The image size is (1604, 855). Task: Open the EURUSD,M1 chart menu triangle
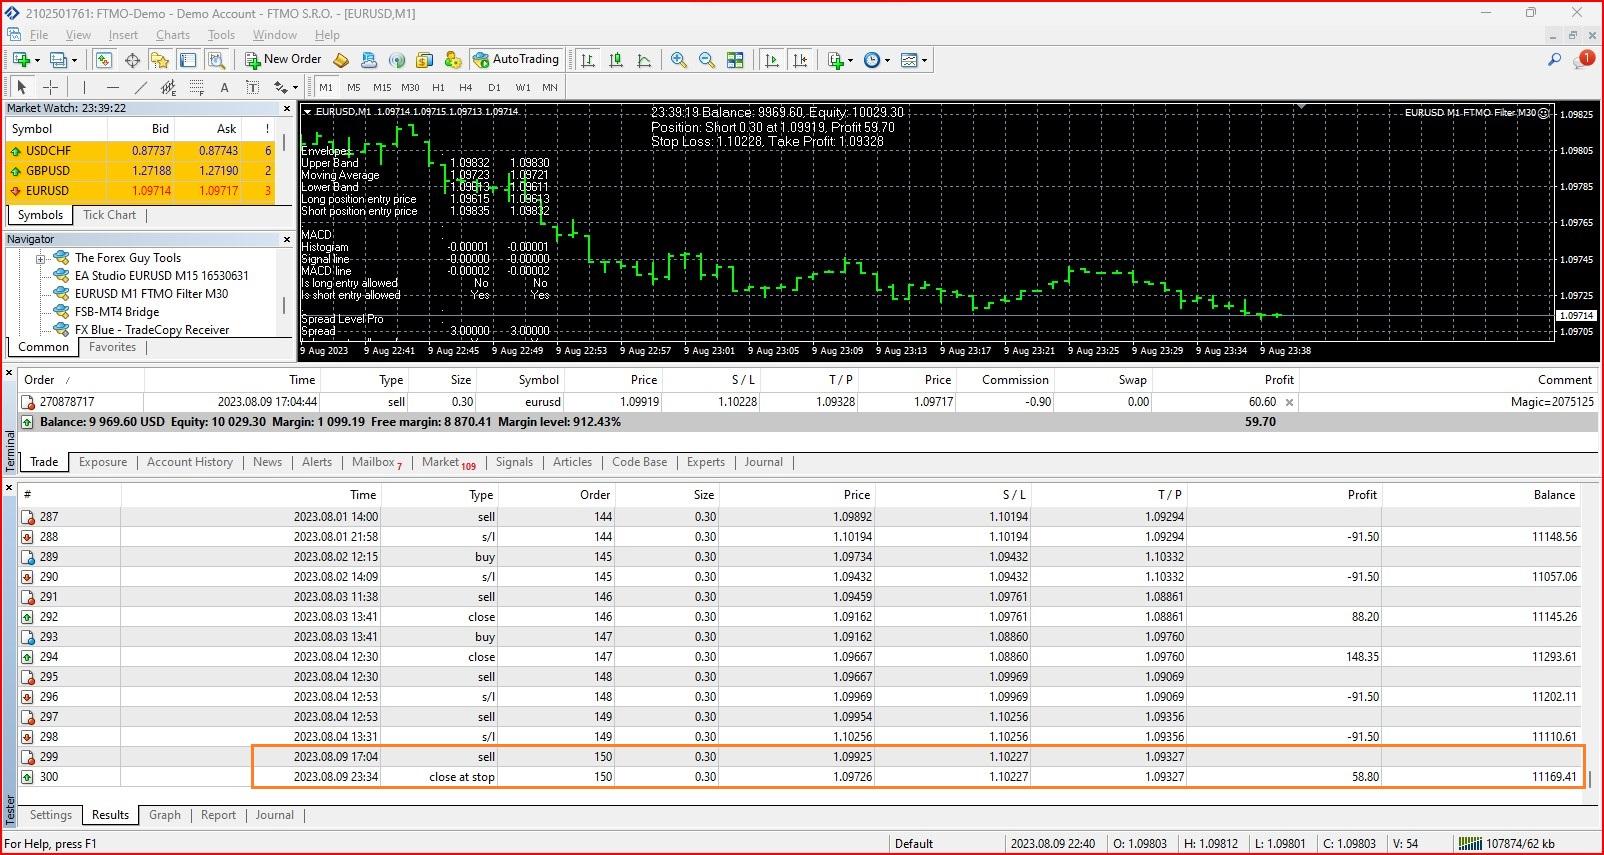tap(307, 112)
